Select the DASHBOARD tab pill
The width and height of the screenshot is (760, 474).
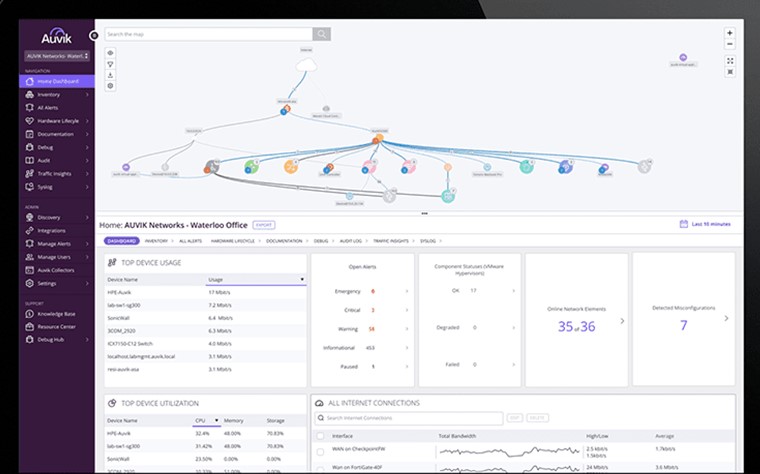tap(122, 241)
